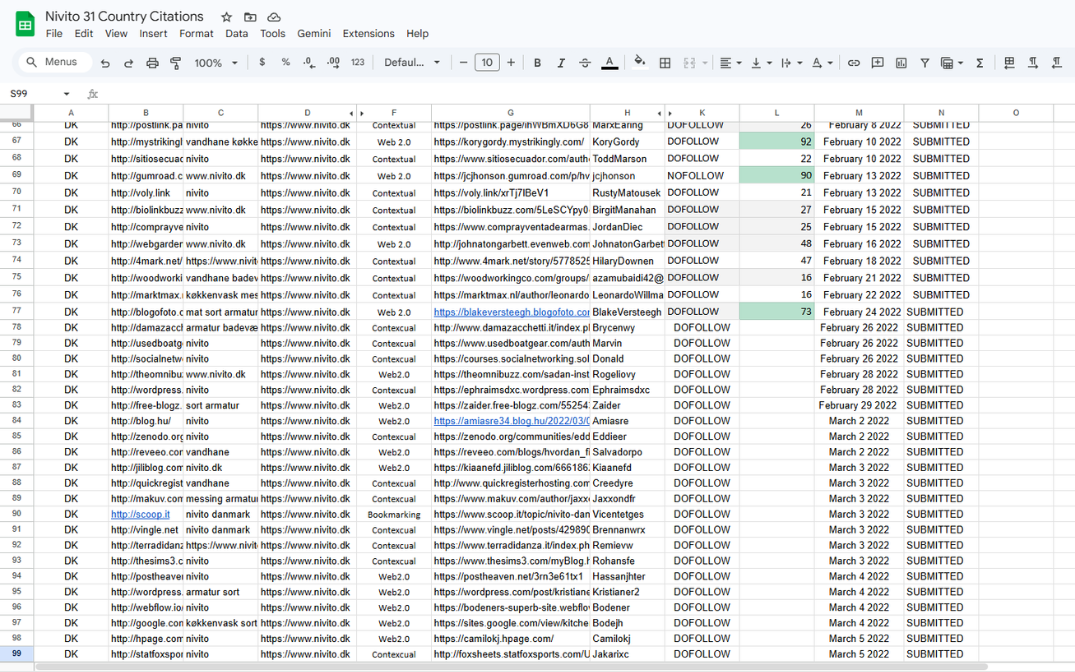Open the Data menu
This screenshot has width=1075, height=672.
click(236, 33)
